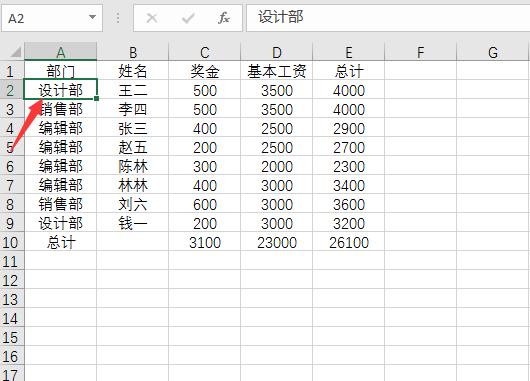Screen dimensions: 530x381
Task: Click the name cell 林林
Action: pos(132,185)
